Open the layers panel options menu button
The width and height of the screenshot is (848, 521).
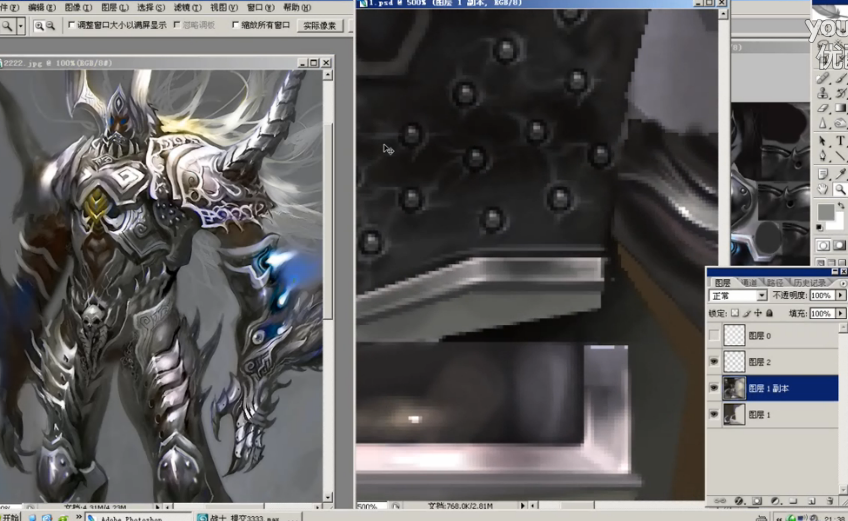tap(843, 283)
